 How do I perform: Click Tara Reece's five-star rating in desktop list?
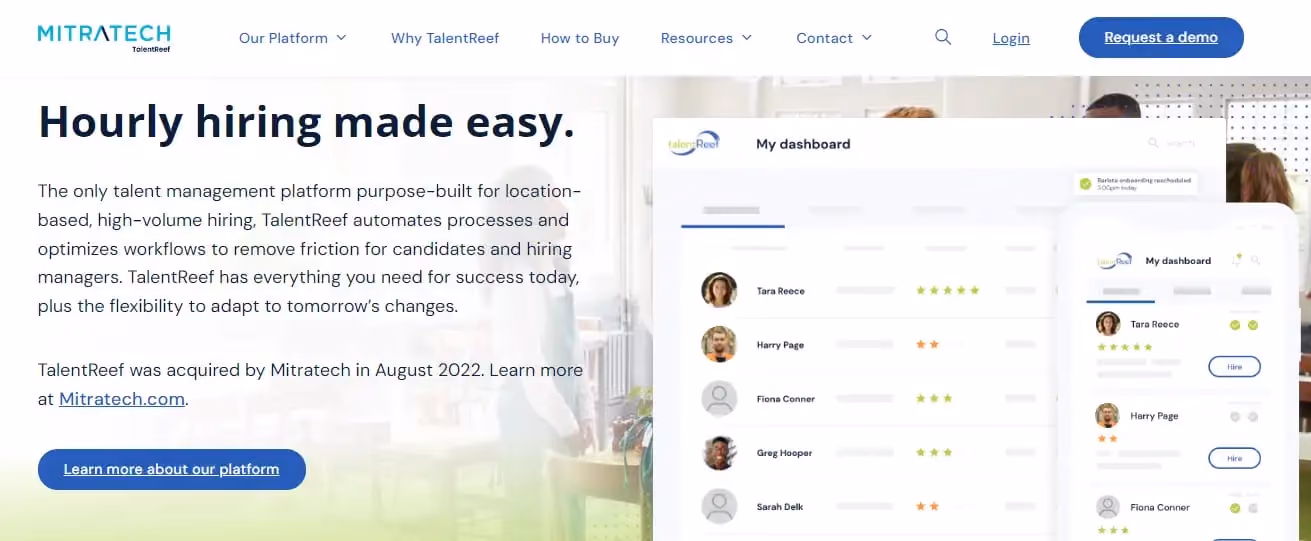point(947,290)
